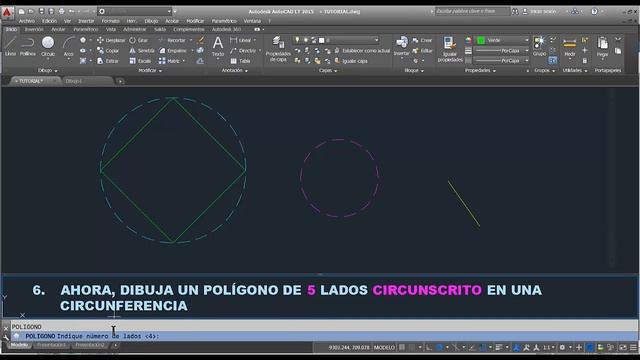Click Igualar propiedades
The image size is (640, 360).
[x=450, y=49]
